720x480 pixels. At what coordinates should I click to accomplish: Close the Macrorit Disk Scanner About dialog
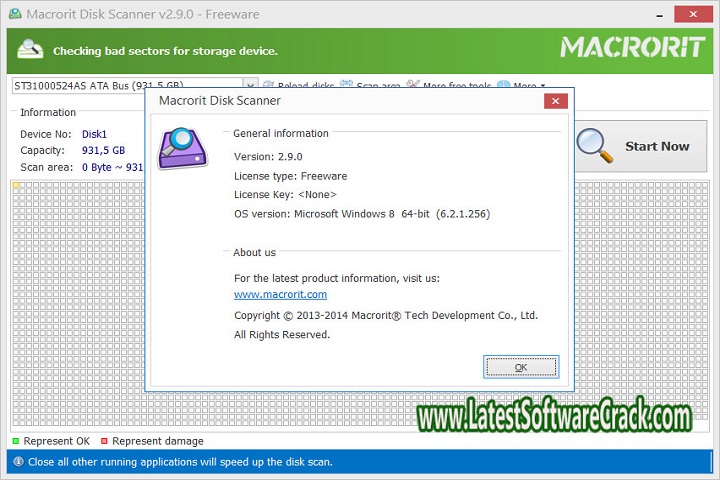(556, 101)
